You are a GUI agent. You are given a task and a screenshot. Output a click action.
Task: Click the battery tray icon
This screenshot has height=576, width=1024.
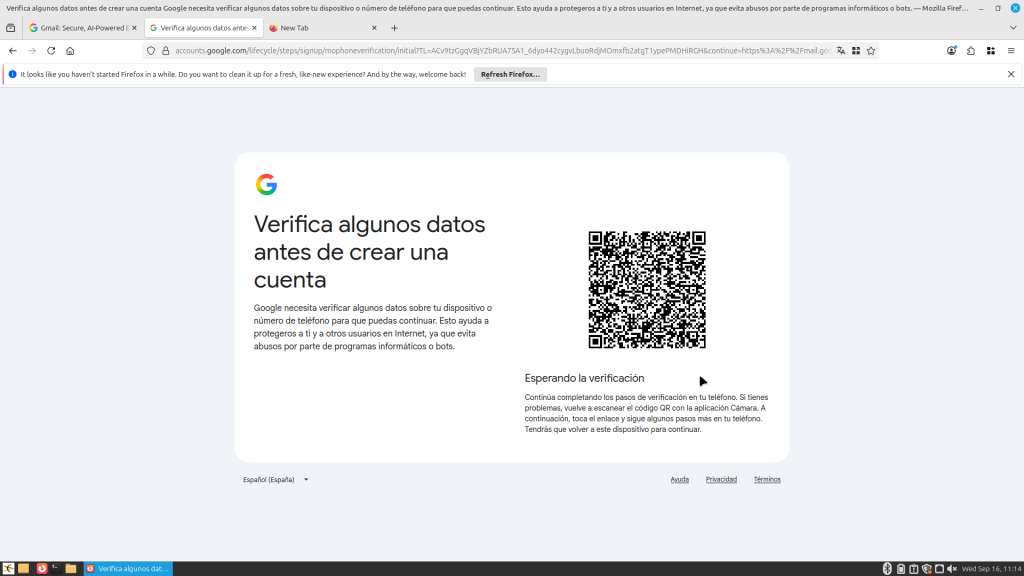click(901, 569)
